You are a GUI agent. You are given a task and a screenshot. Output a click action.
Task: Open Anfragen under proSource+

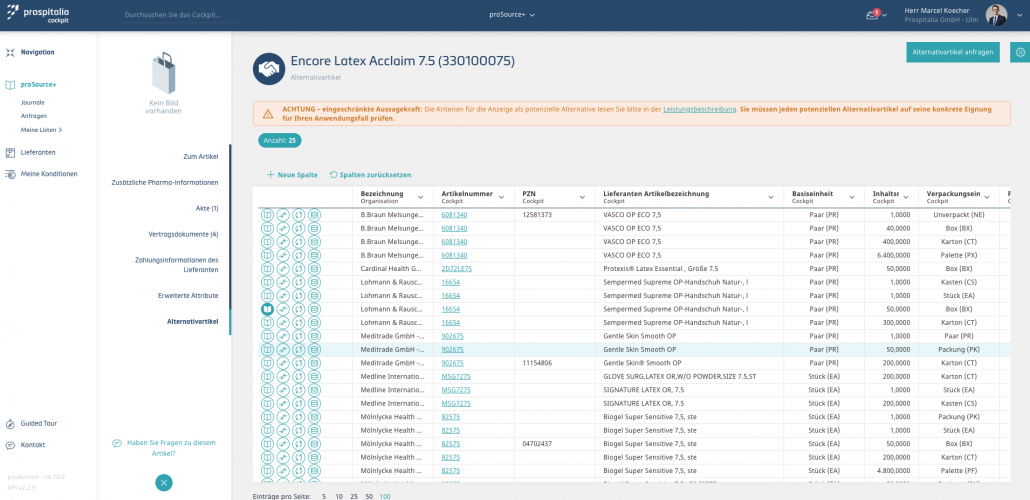[34, 116]
